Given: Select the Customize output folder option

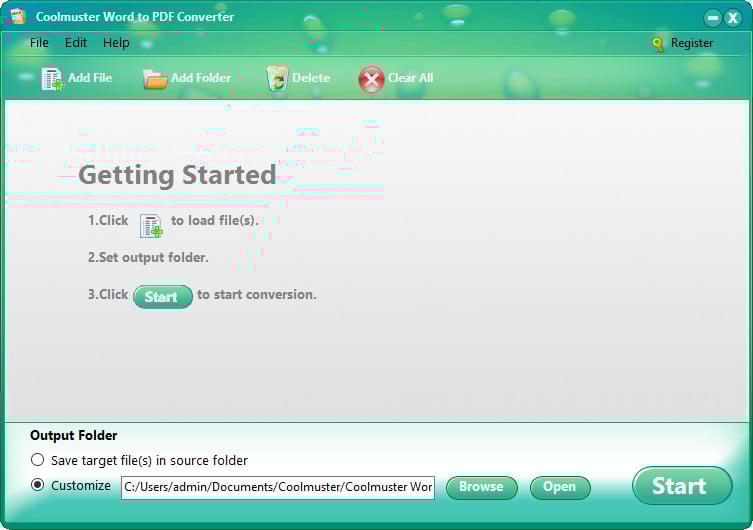Looking at the screenshot, I should click(37, 485).
